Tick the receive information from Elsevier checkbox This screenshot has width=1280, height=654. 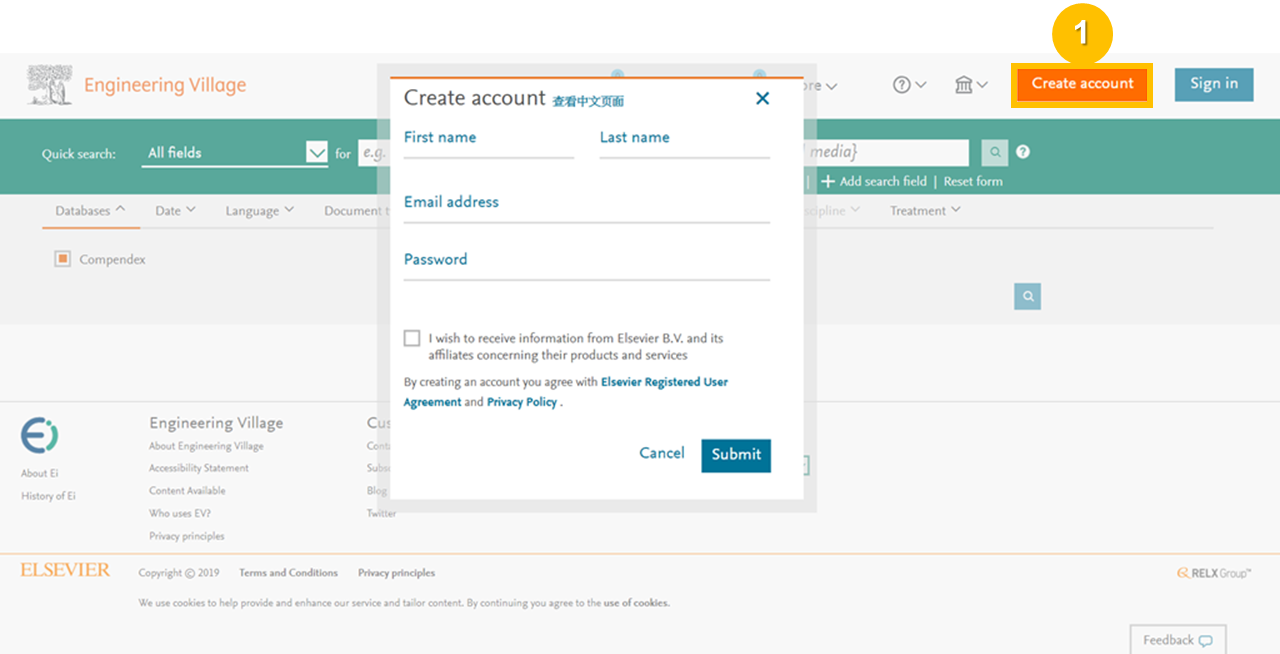[x=412, y=338]
